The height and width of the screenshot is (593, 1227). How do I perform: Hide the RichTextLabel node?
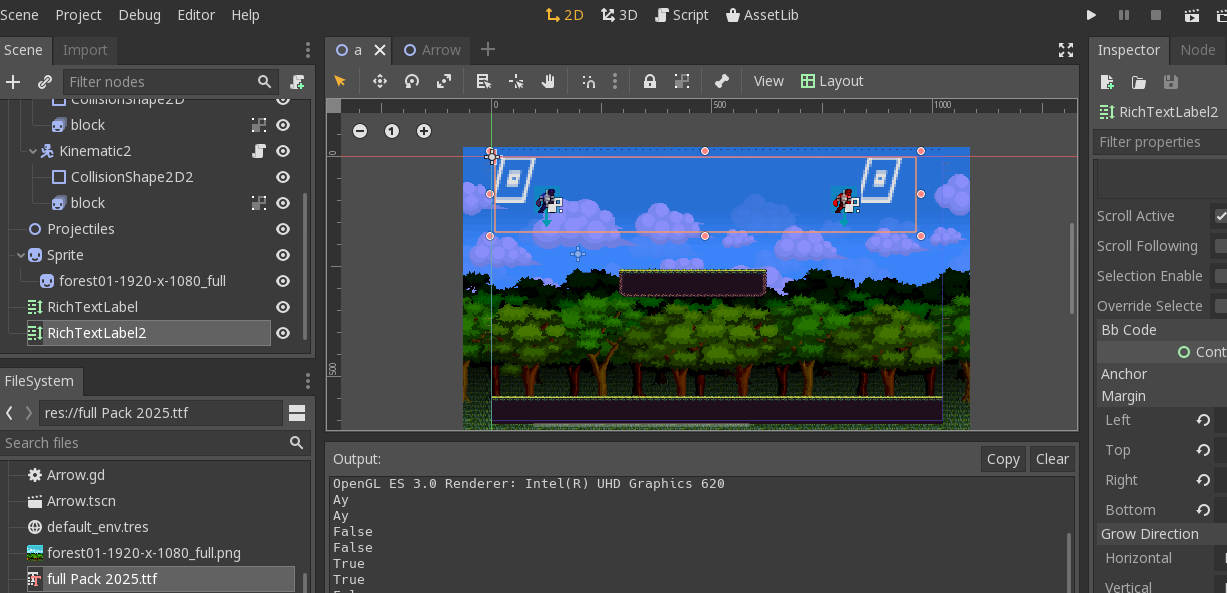[x=283, y=307]
